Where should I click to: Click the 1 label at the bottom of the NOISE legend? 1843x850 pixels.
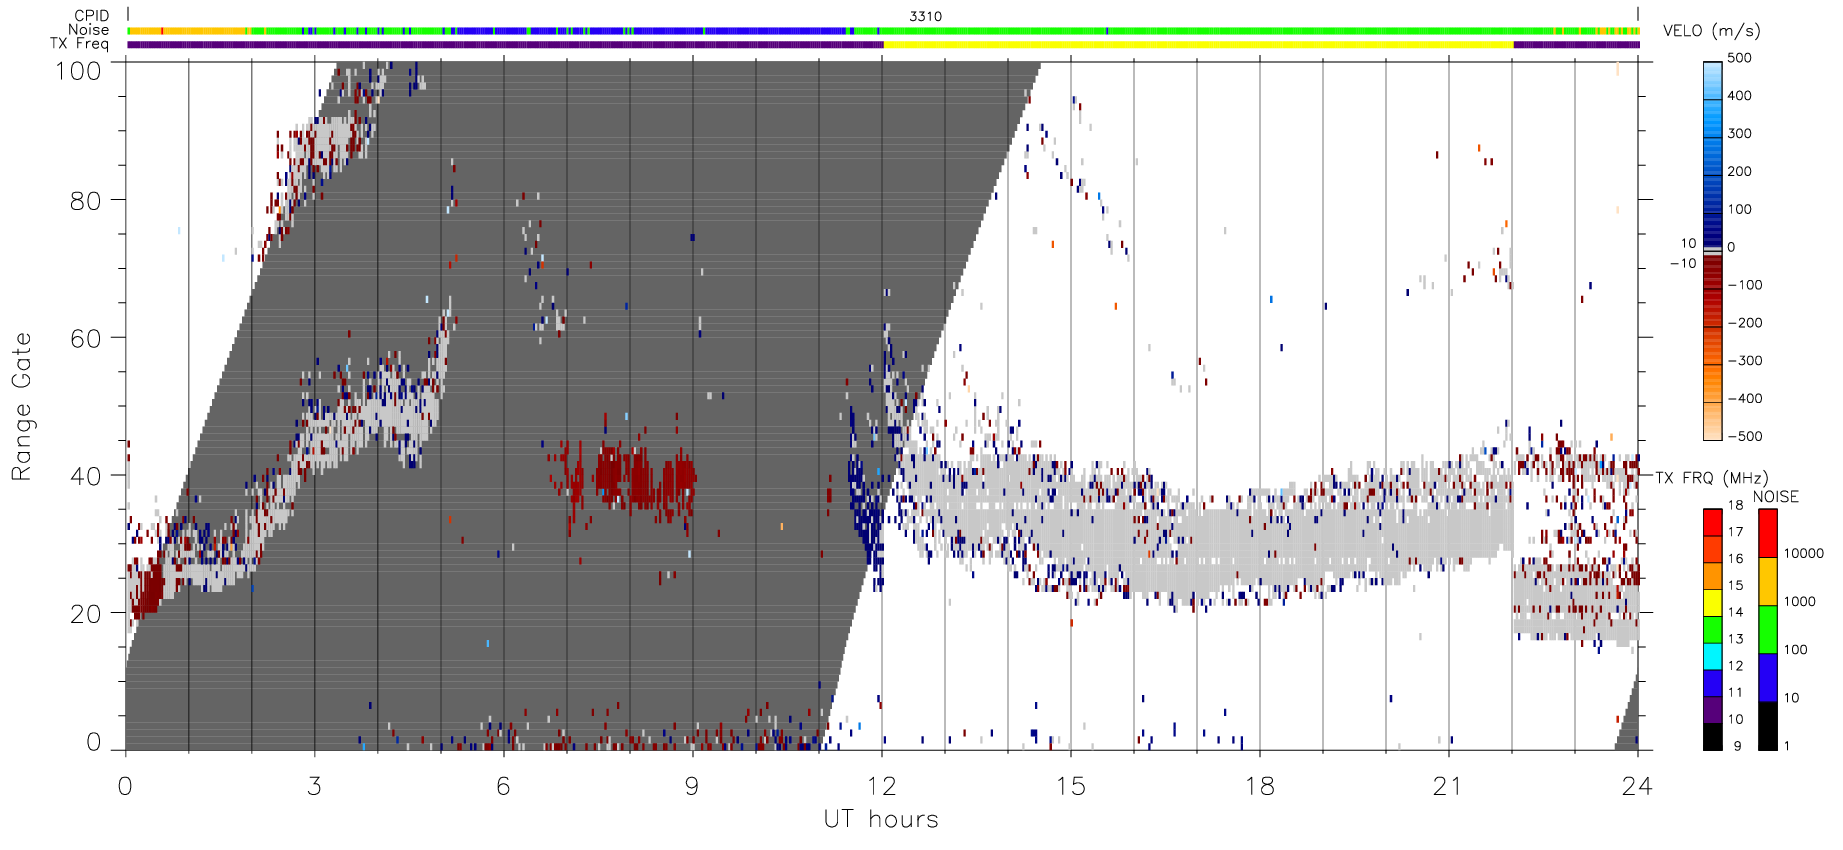(x=1787, y=746)
